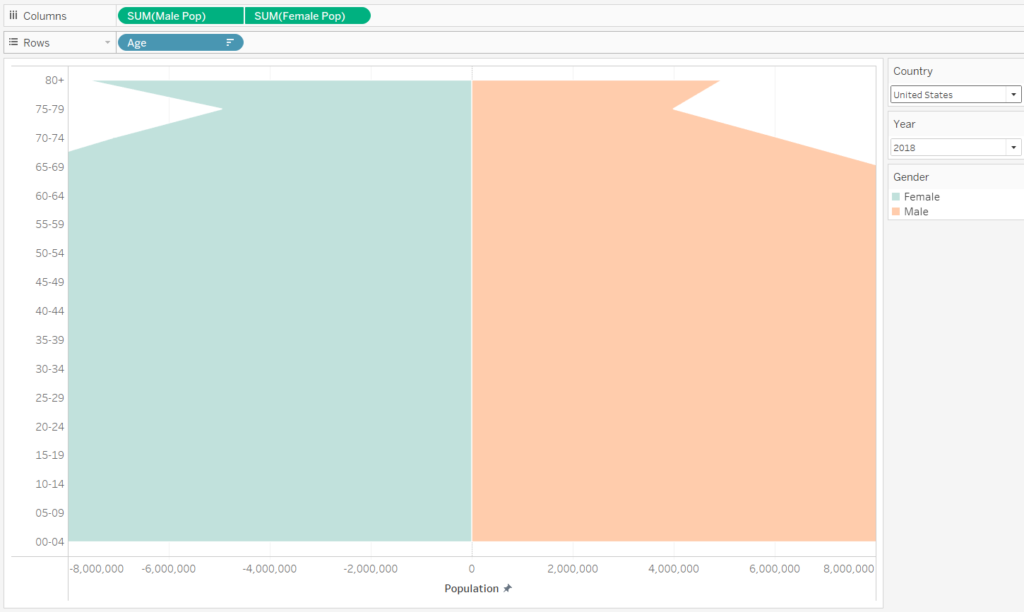
Task: Click the 40-44 age label
Action: pos(50,311)
